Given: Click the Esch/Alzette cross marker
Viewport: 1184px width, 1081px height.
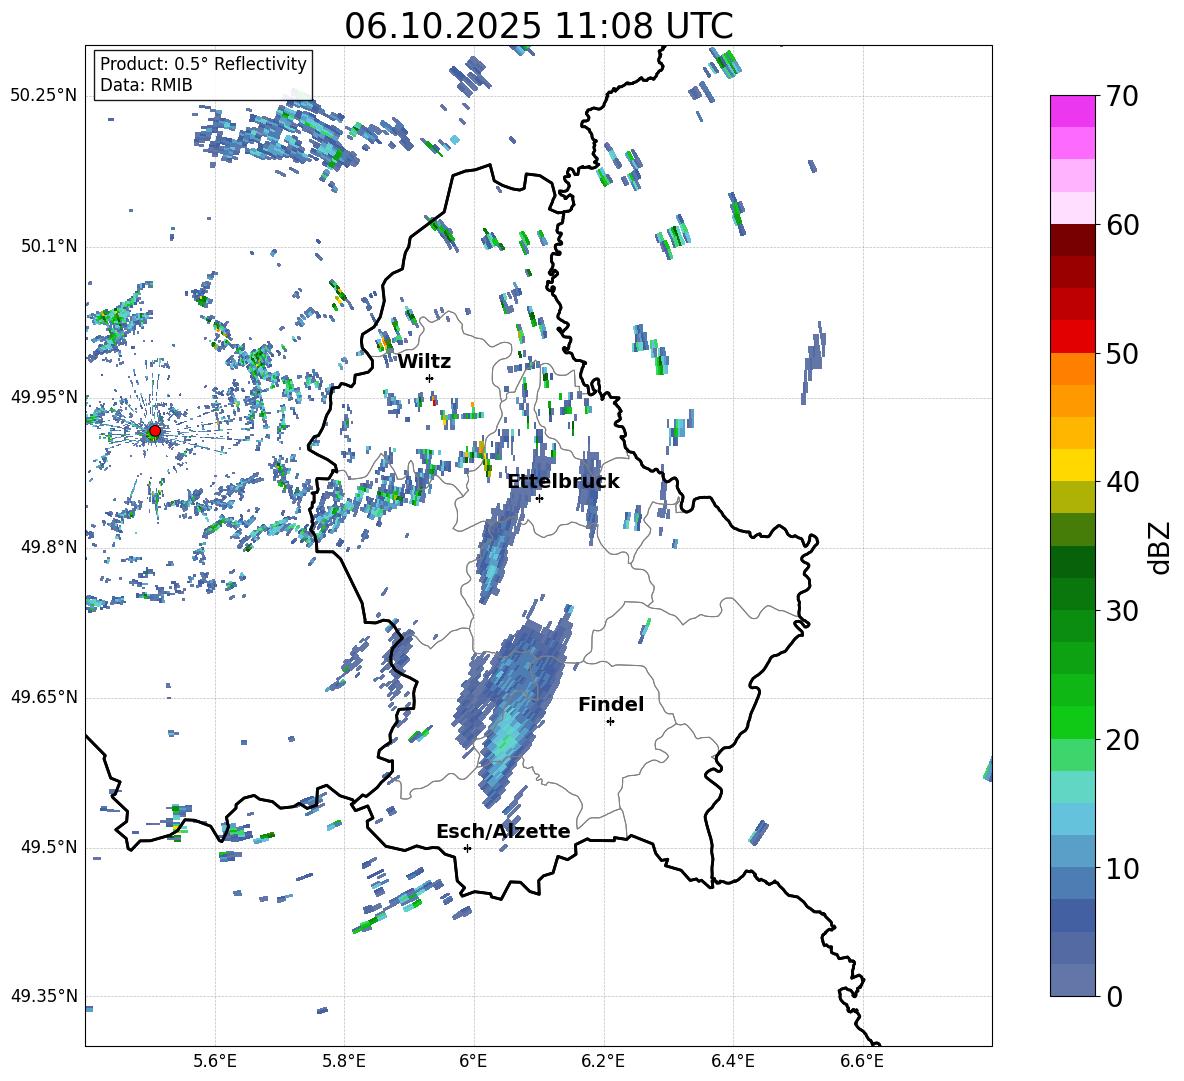Looking at the screenshot, I should 467,848.
